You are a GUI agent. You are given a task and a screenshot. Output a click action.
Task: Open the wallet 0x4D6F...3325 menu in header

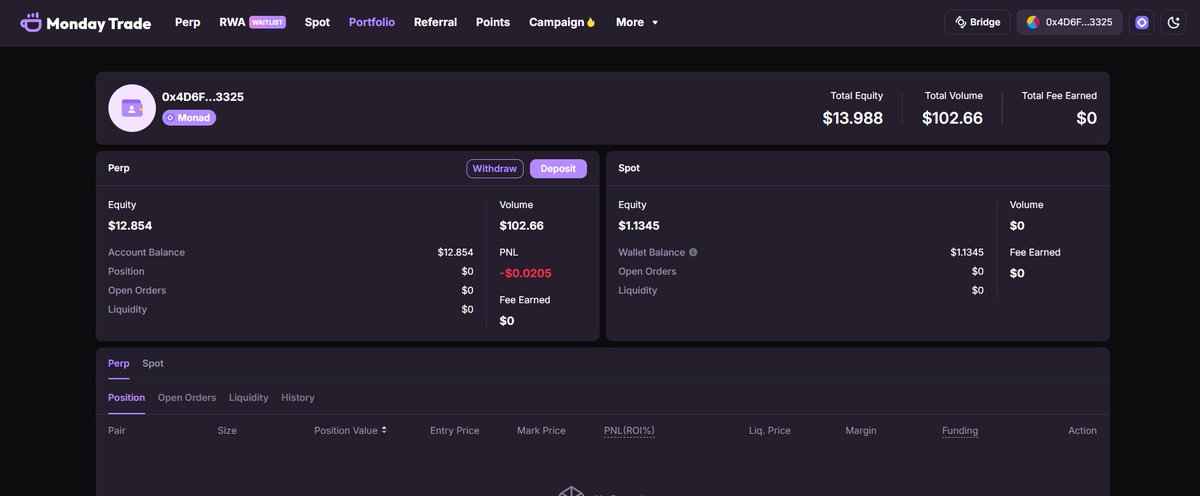tap(1069, 22)
